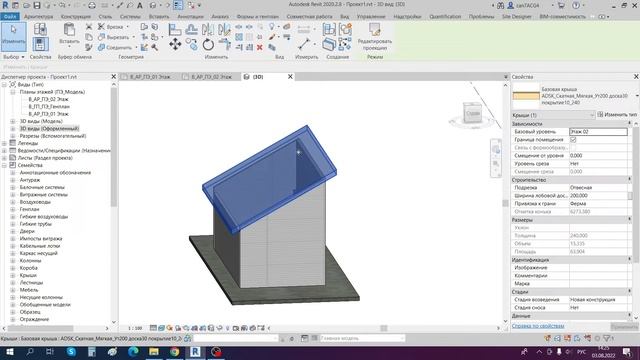Expand the Крыши family category
Viewport: 640px width, 360px height.
[x=13, y=276]
